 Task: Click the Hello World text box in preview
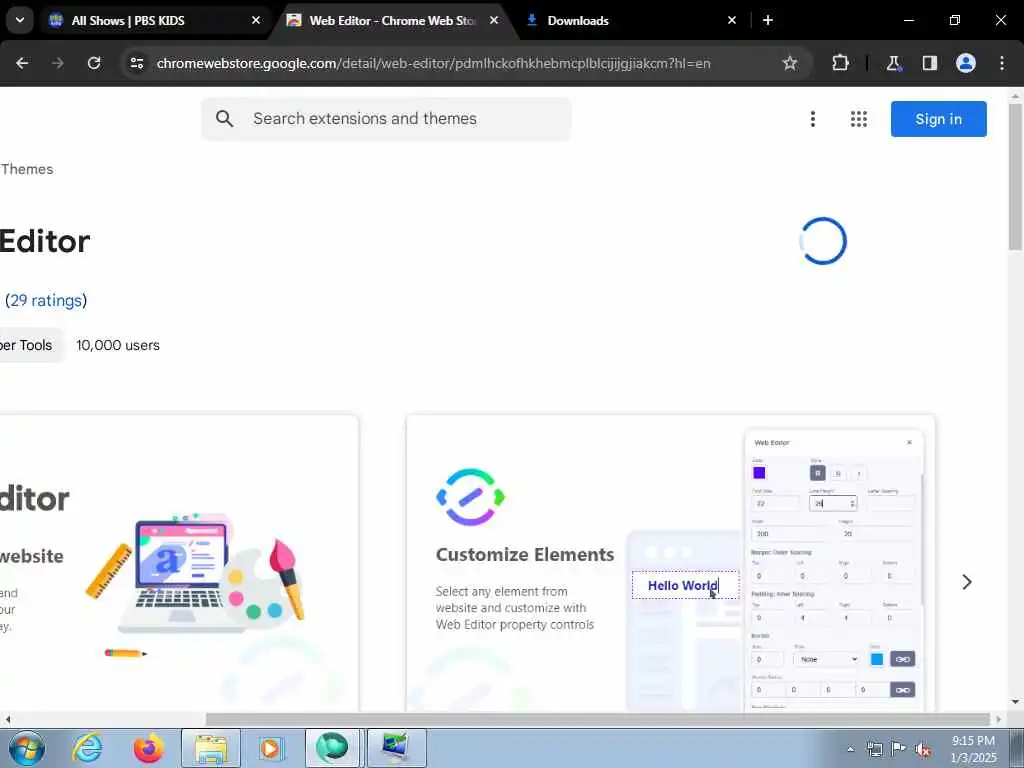click(x=685, y=585)
